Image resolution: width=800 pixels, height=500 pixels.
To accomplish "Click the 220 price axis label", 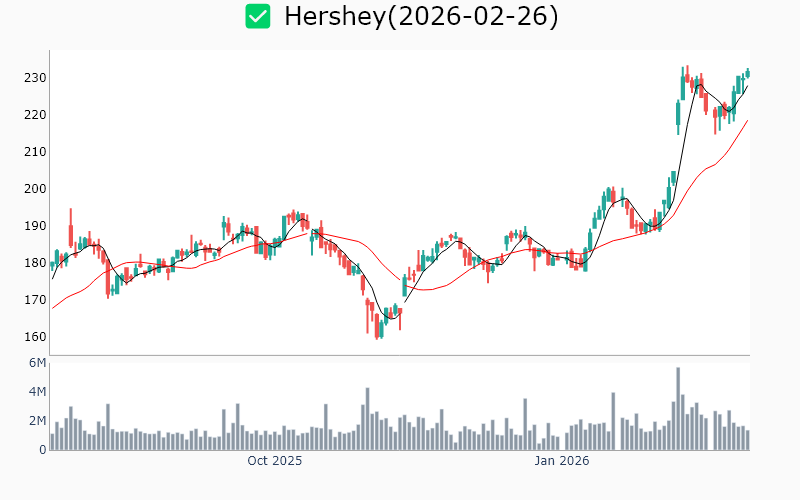I will coord(34,115).
